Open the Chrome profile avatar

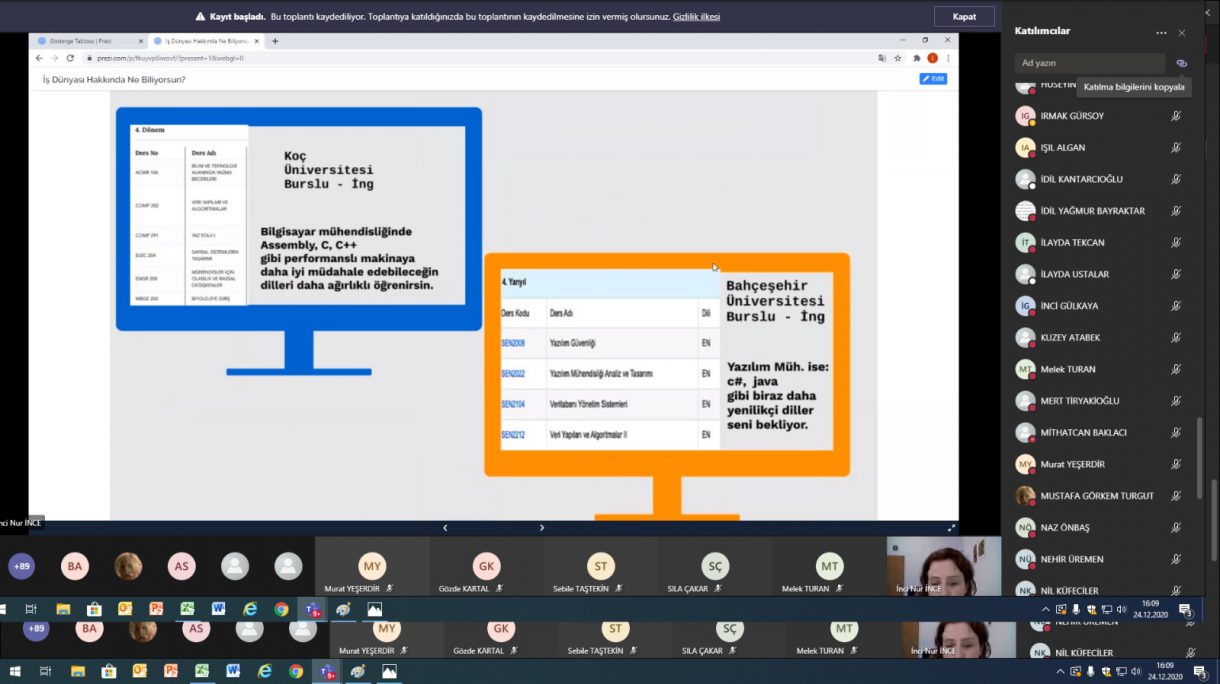(932, 58)
